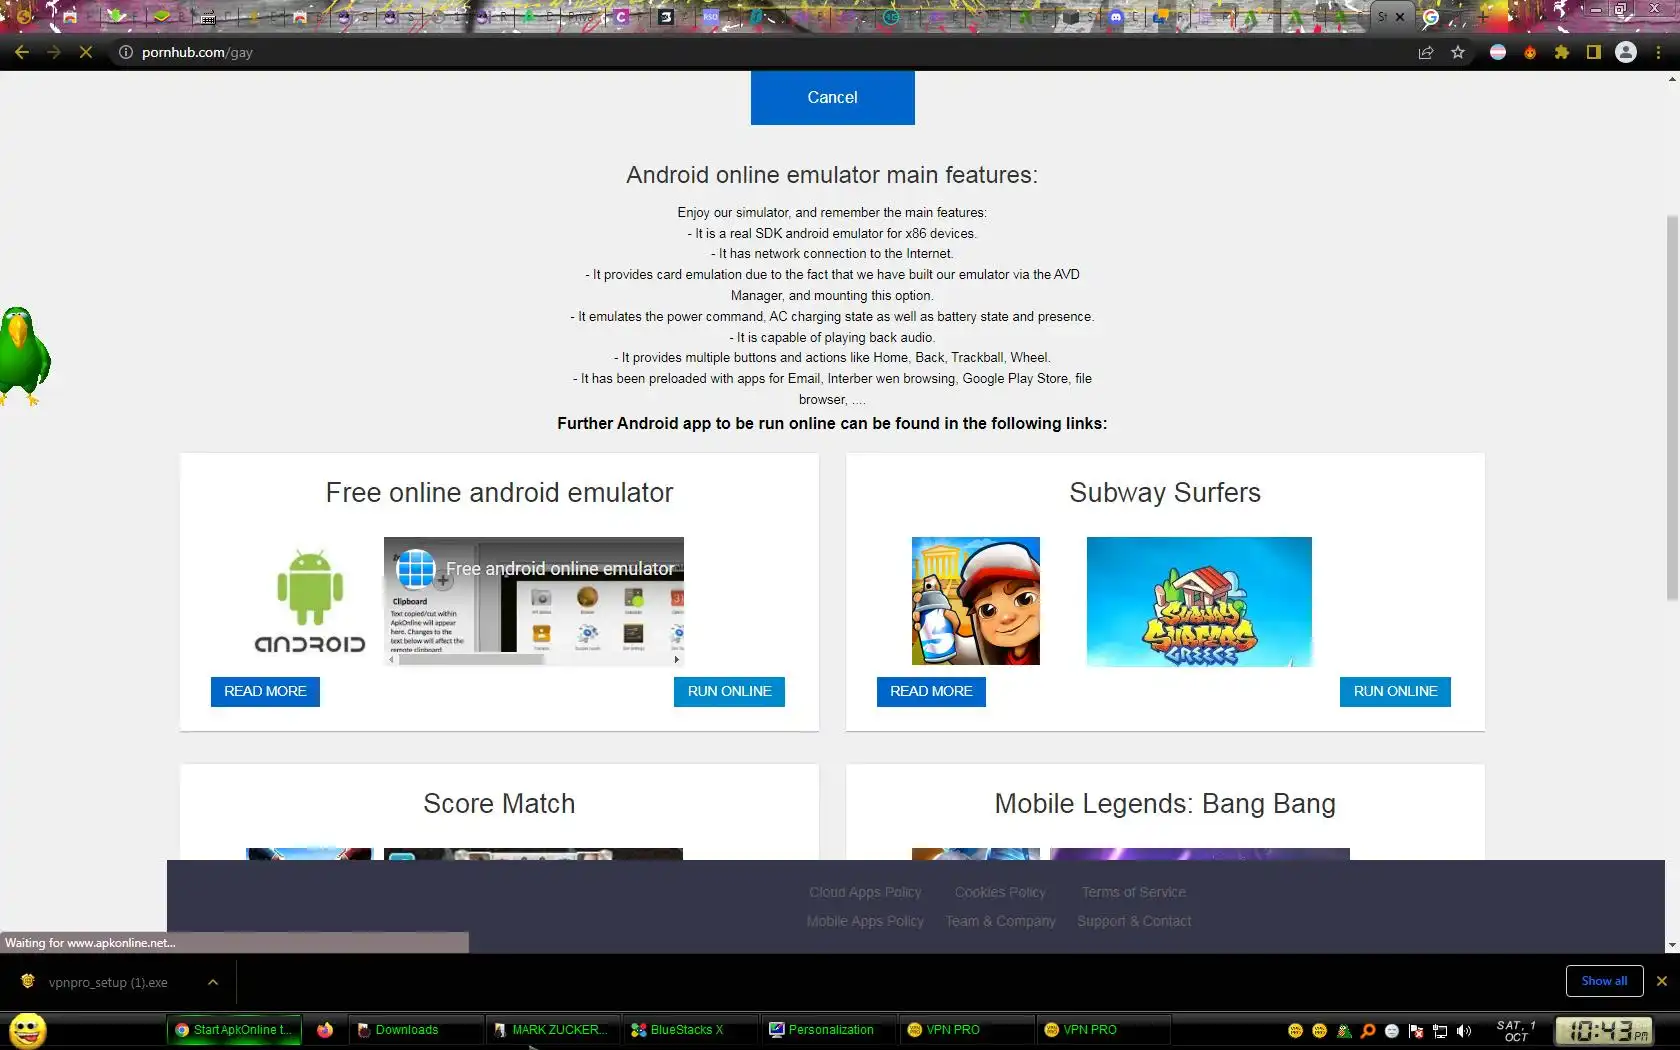Screen dimensions: 1680x1050
Task: Run Subway Surfers online
Action: click(1395, 691)
